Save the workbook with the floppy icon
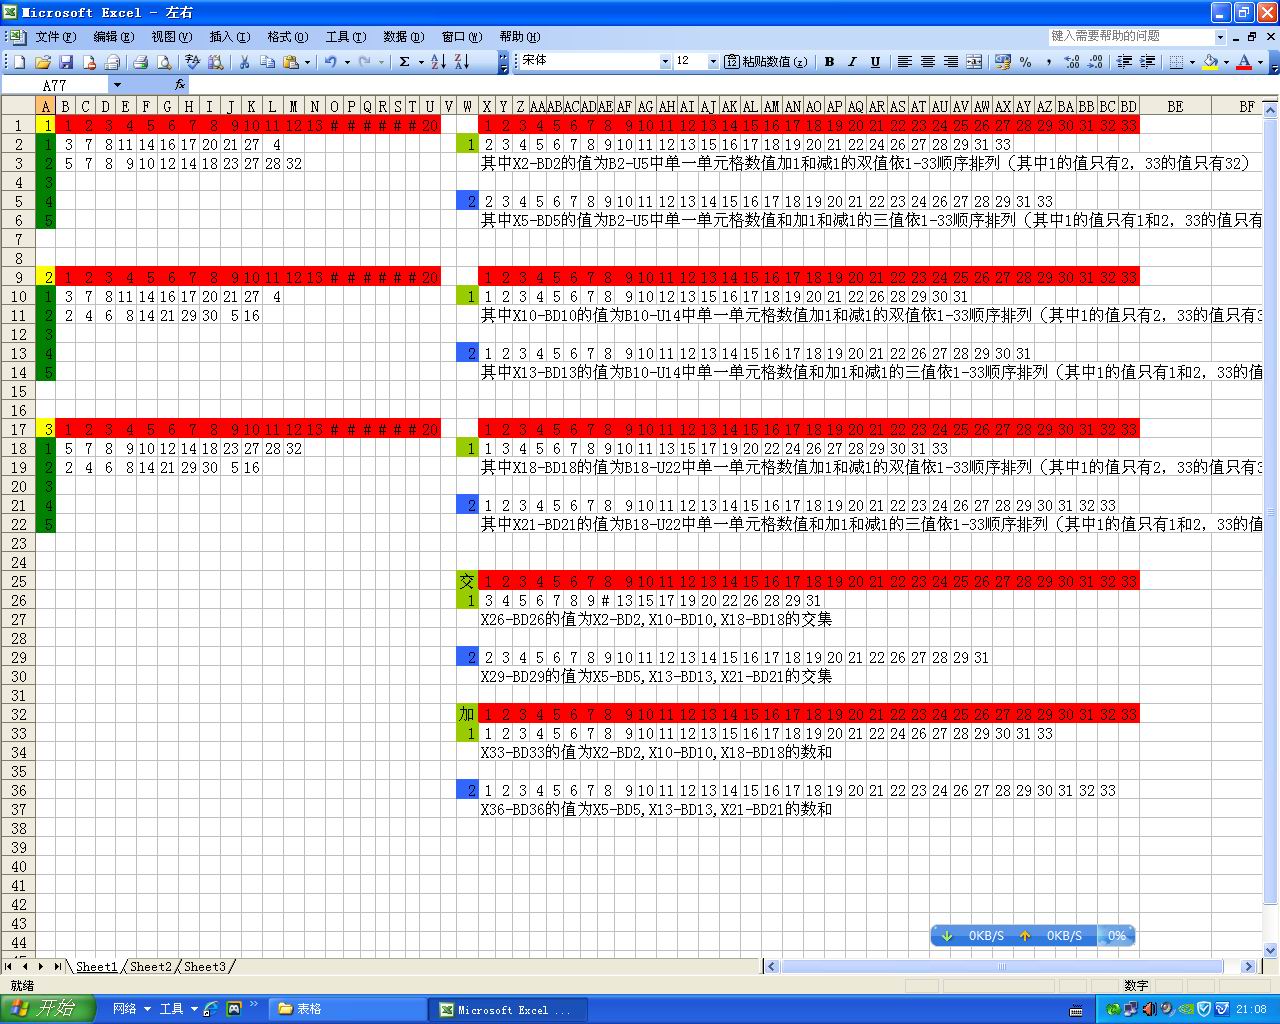 66,62
